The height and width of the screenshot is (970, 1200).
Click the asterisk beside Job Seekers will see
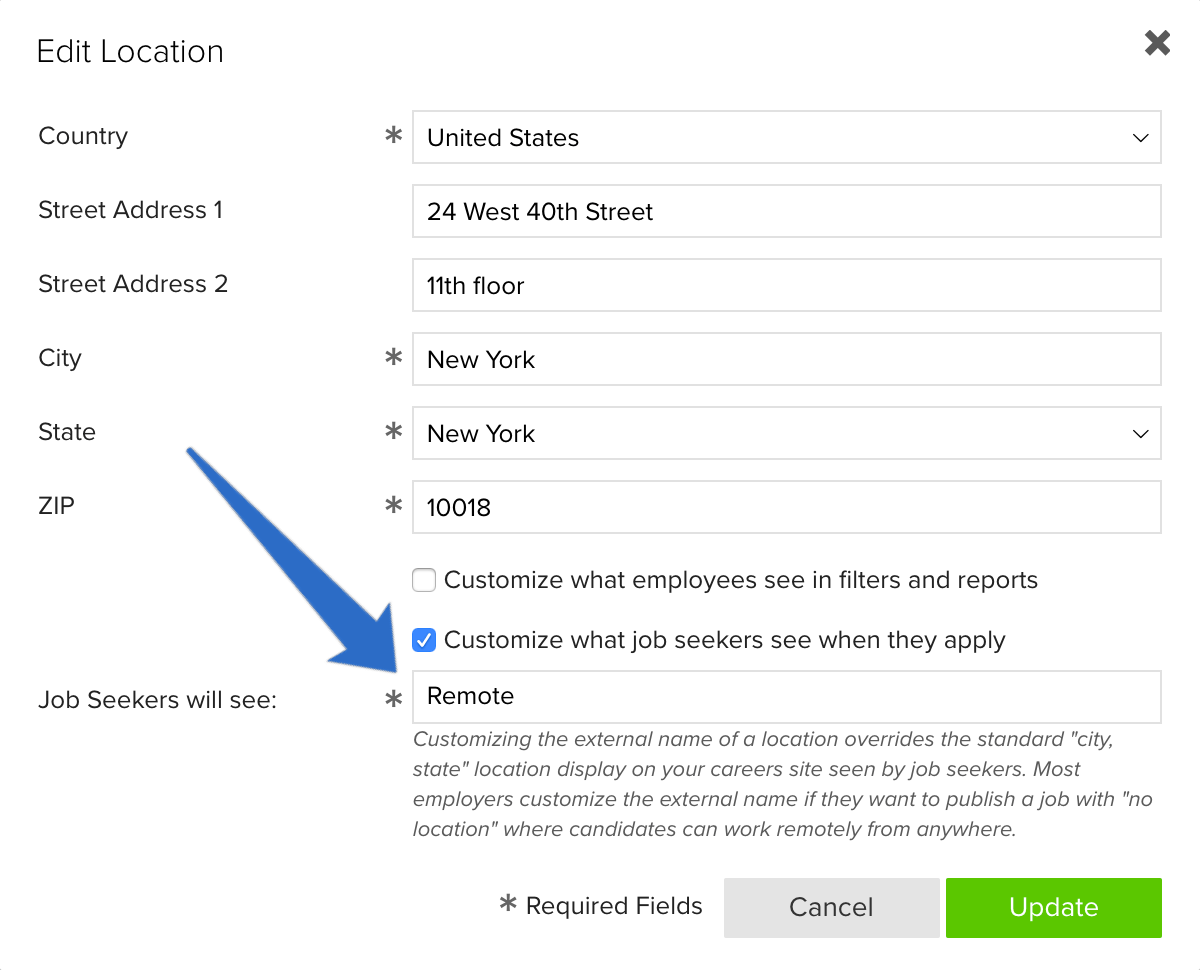[394, 700]
